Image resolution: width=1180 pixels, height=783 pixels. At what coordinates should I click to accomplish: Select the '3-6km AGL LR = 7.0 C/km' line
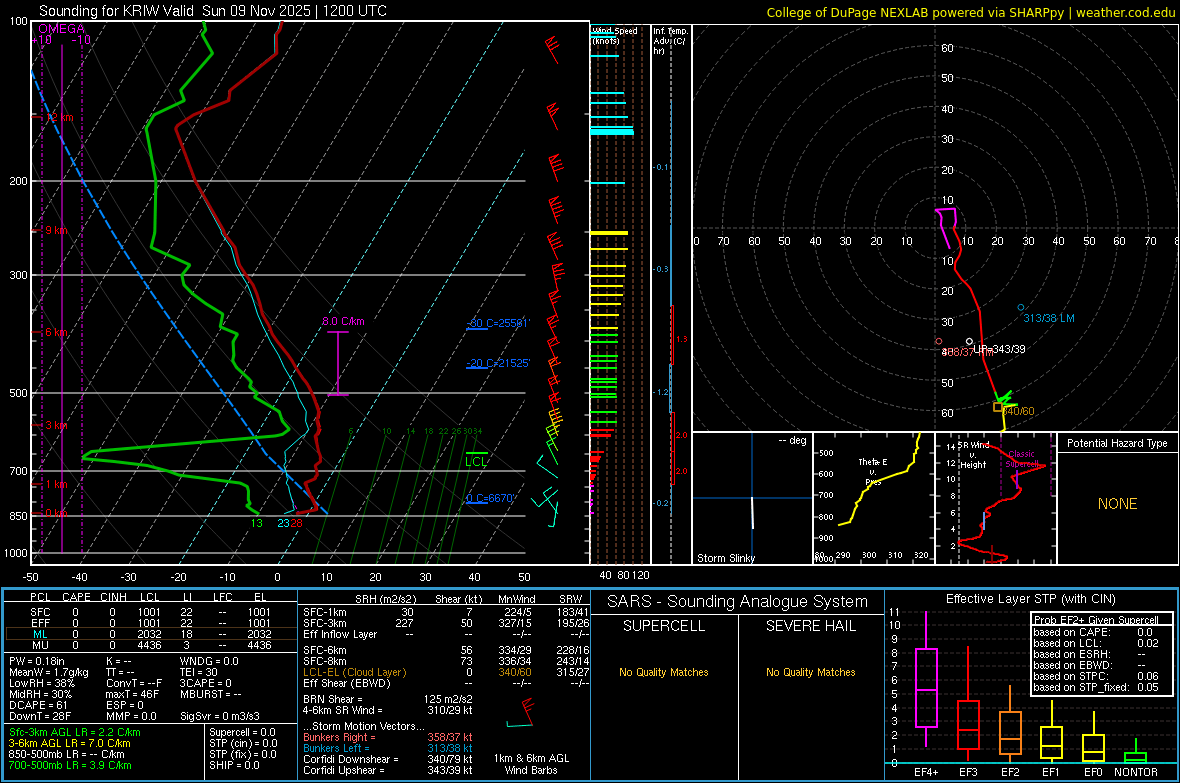[x=70, y=743]
